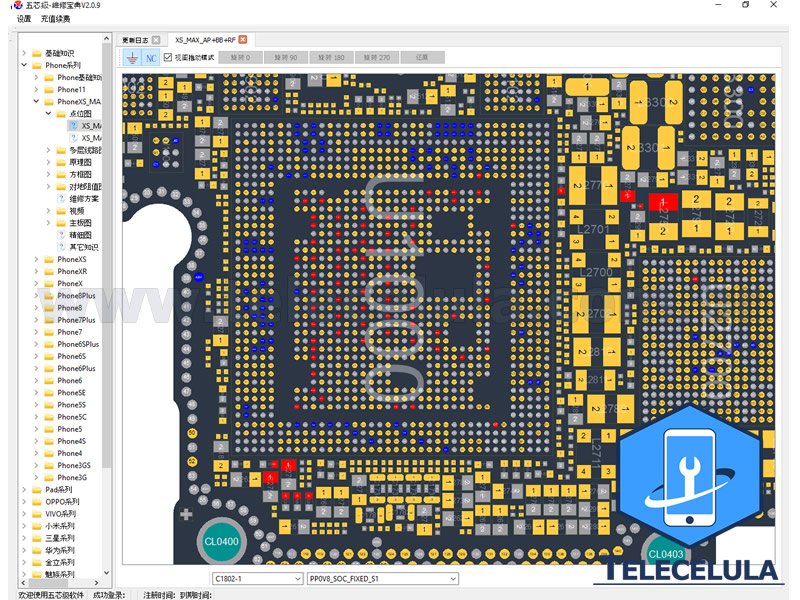Select the VIVO系列 tree item
This screenshot has width=800, height=600.
pyautogui.click(x=60, y=514)
